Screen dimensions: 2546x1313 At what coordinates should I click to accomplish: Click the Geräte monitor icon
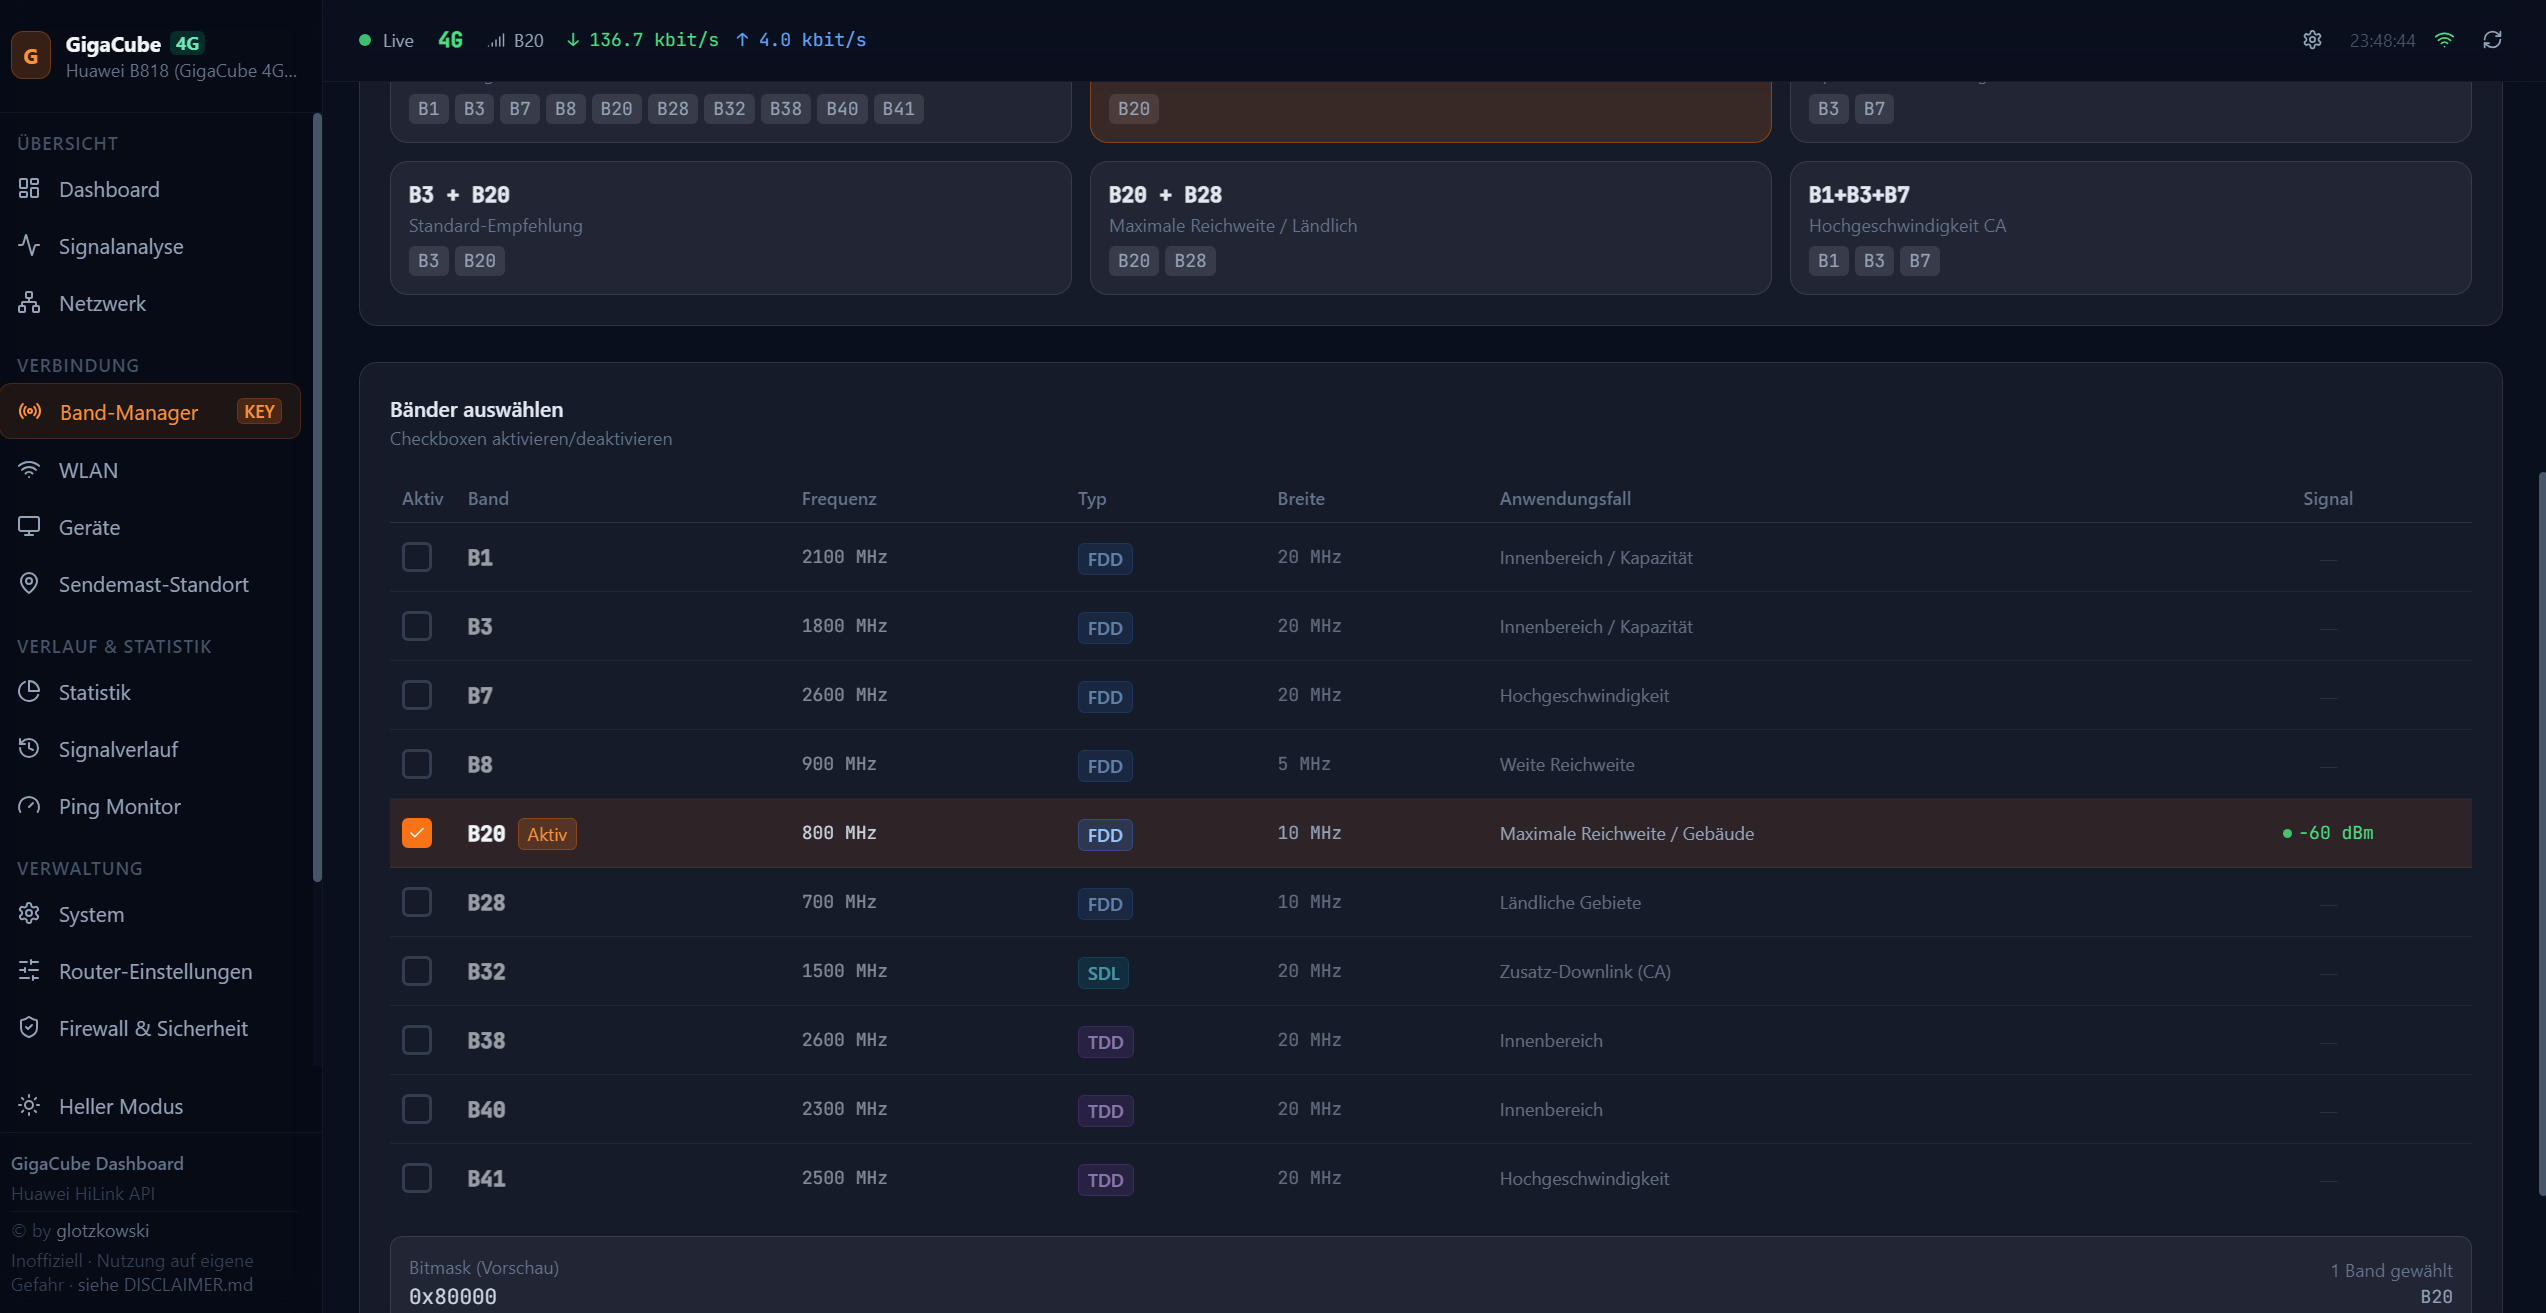[29, 526]
